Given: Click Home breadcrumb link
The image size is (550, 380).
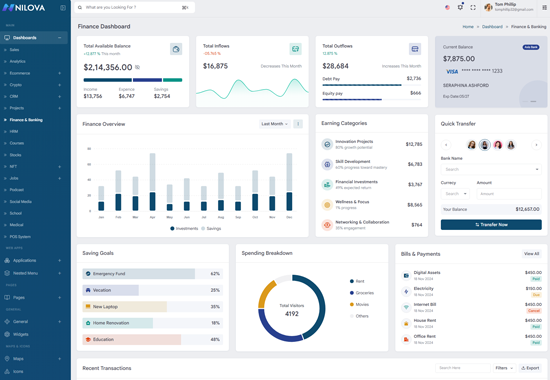Looking at the screenshot, I should coord(468,27).
